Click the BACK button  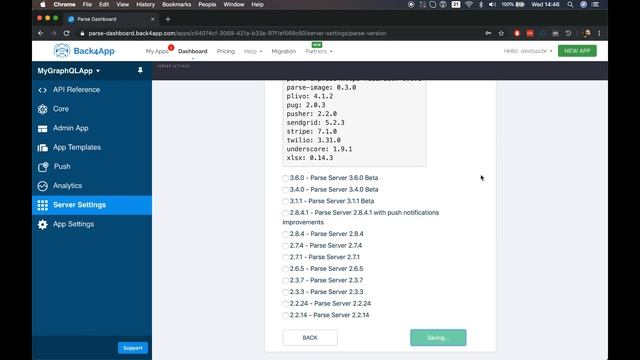tap(310, 338)
